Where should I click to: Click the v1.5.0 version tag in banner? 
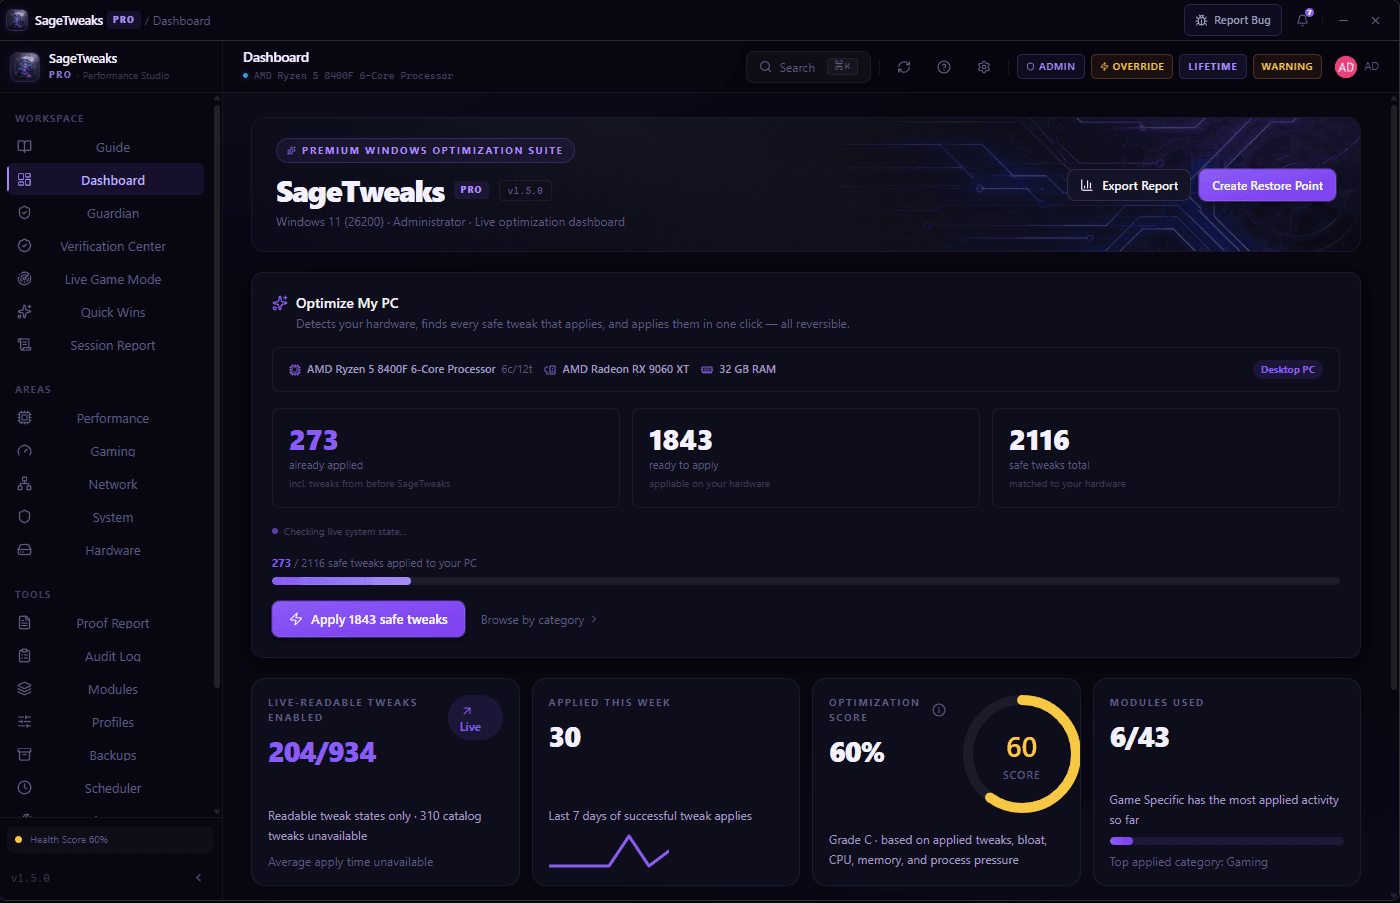[525, 190]
